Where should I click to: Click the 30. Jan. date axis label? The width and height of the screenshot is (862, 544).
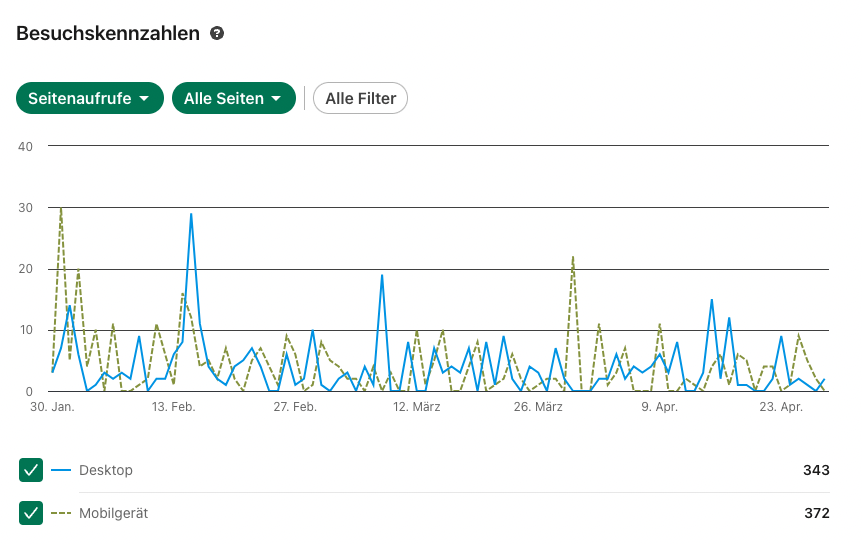pyautogui.click(x=52, y=407)
